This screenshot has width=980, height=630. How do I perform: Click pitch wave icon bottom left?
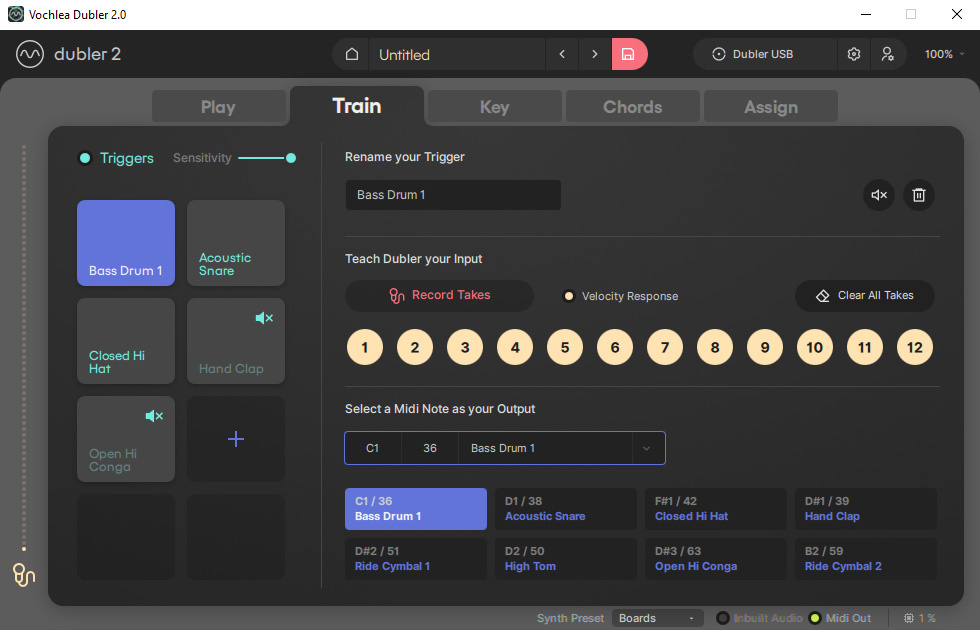click(24, 574)
